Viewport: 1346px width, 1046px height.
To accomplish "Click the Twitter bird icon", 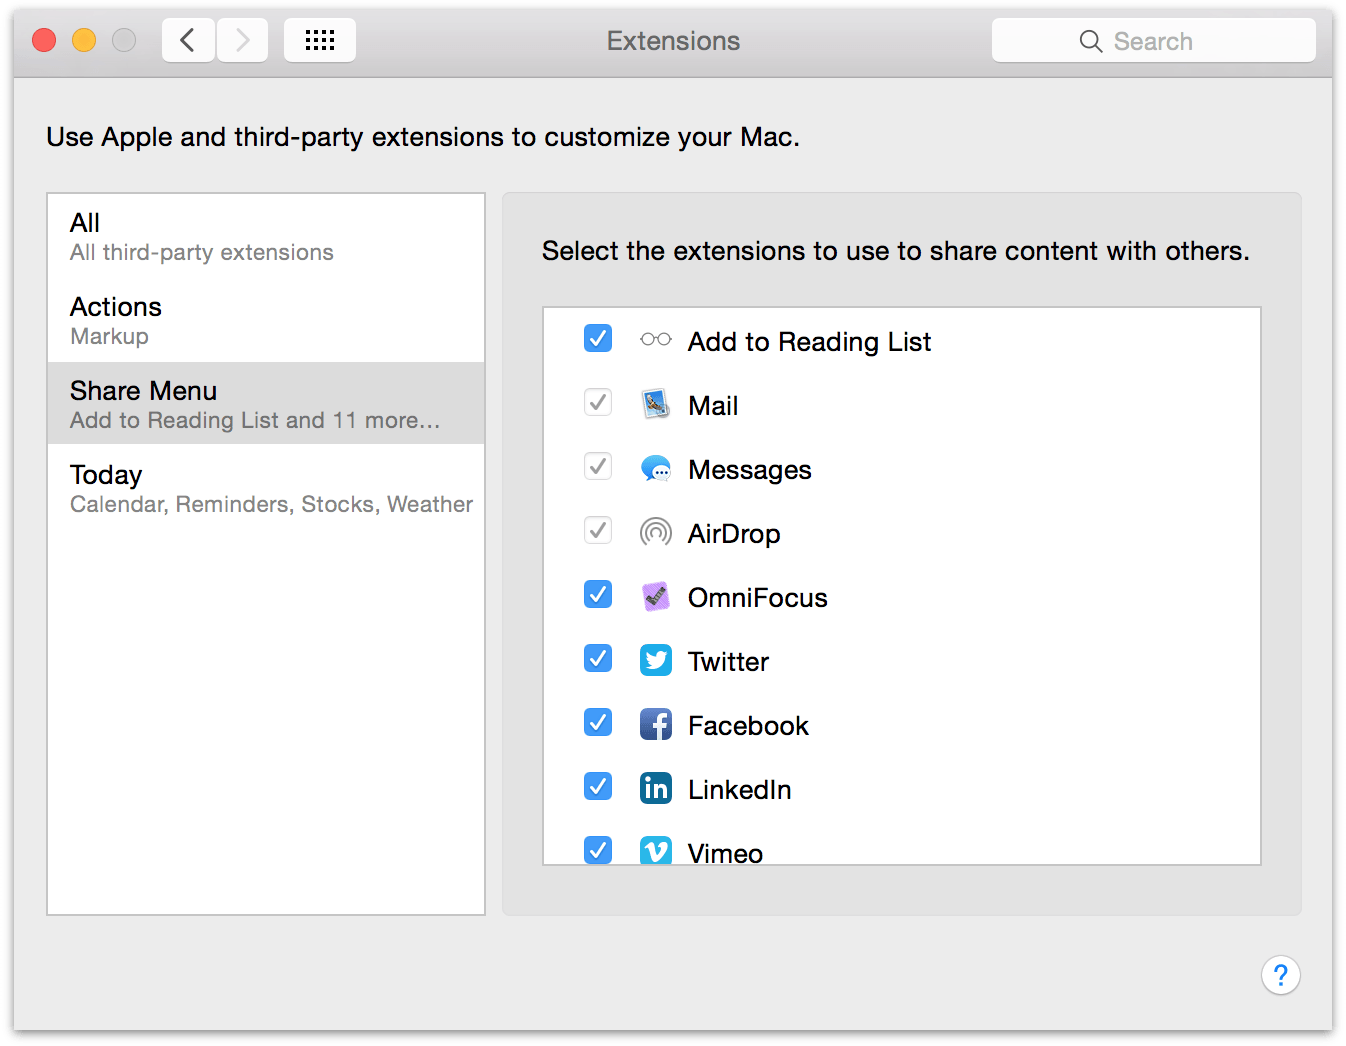I will [656, 660].
